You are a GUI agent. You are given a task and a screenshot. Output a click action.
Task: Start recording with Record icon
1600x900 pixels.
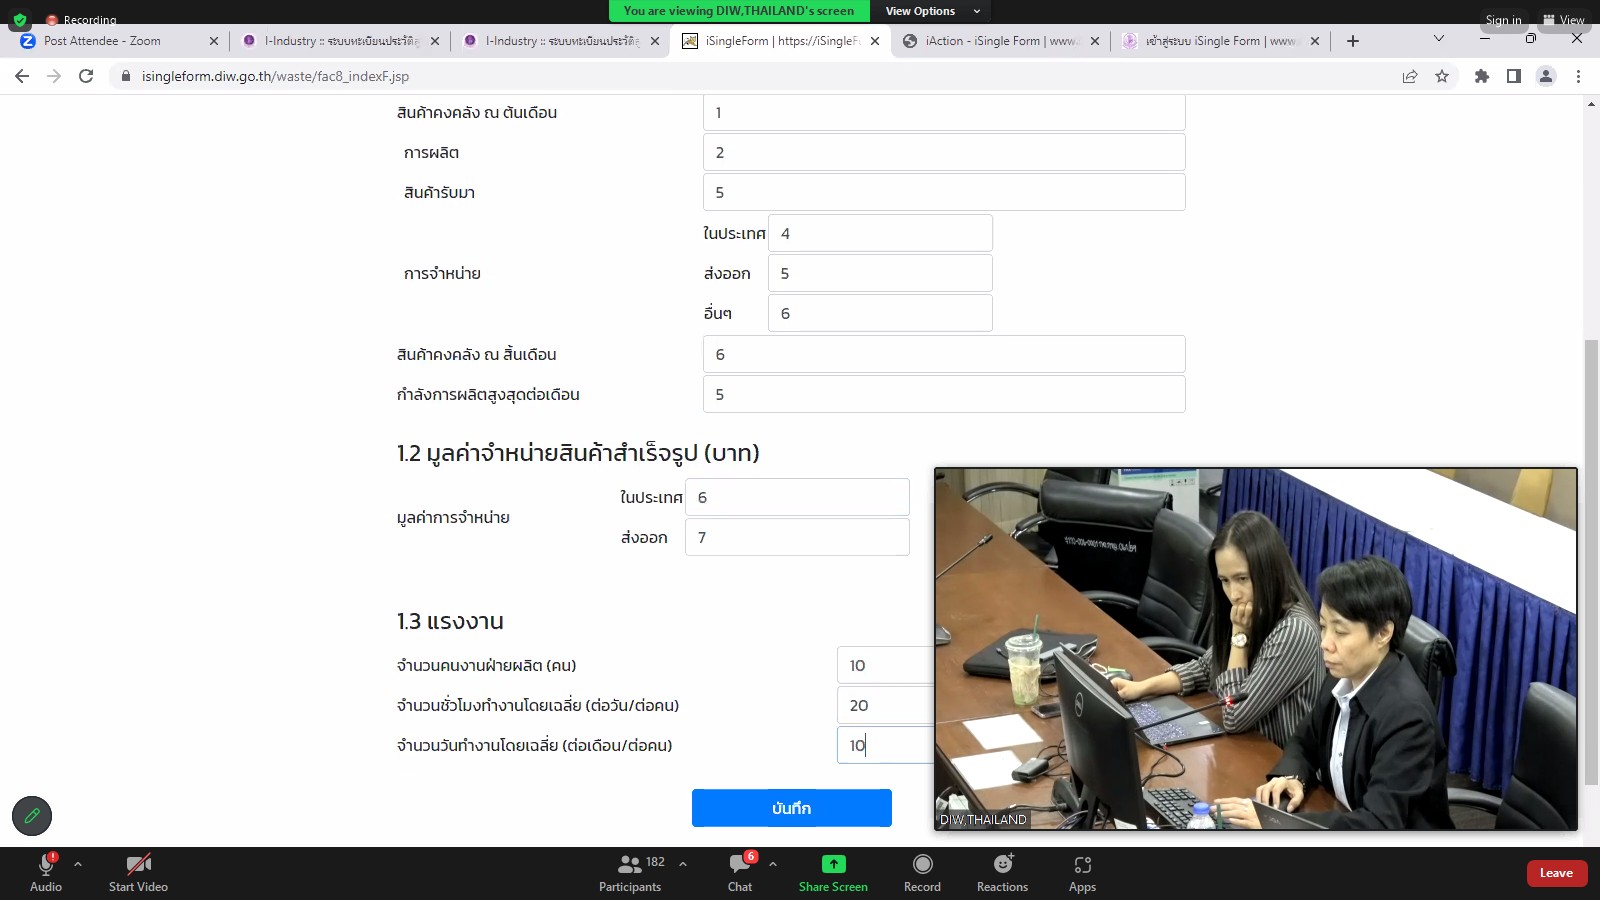pyautogui.click(x=922, y=864)
